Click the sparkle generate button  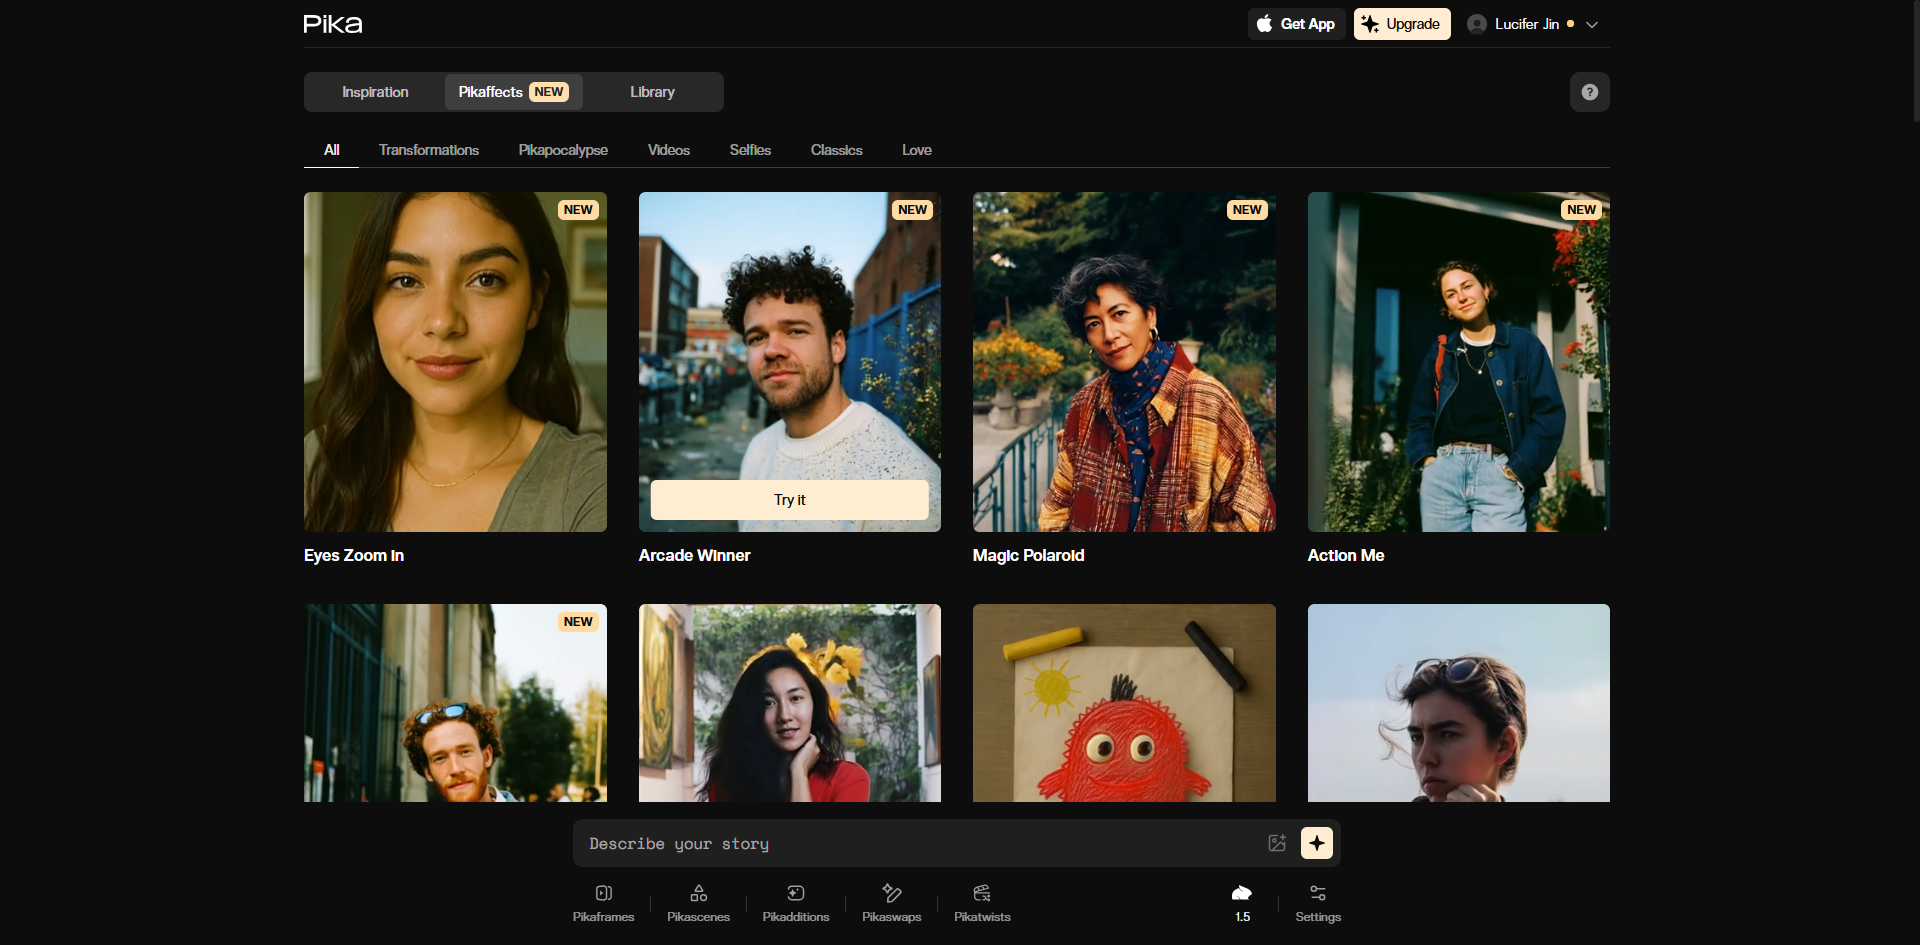tap(1316, 843)
